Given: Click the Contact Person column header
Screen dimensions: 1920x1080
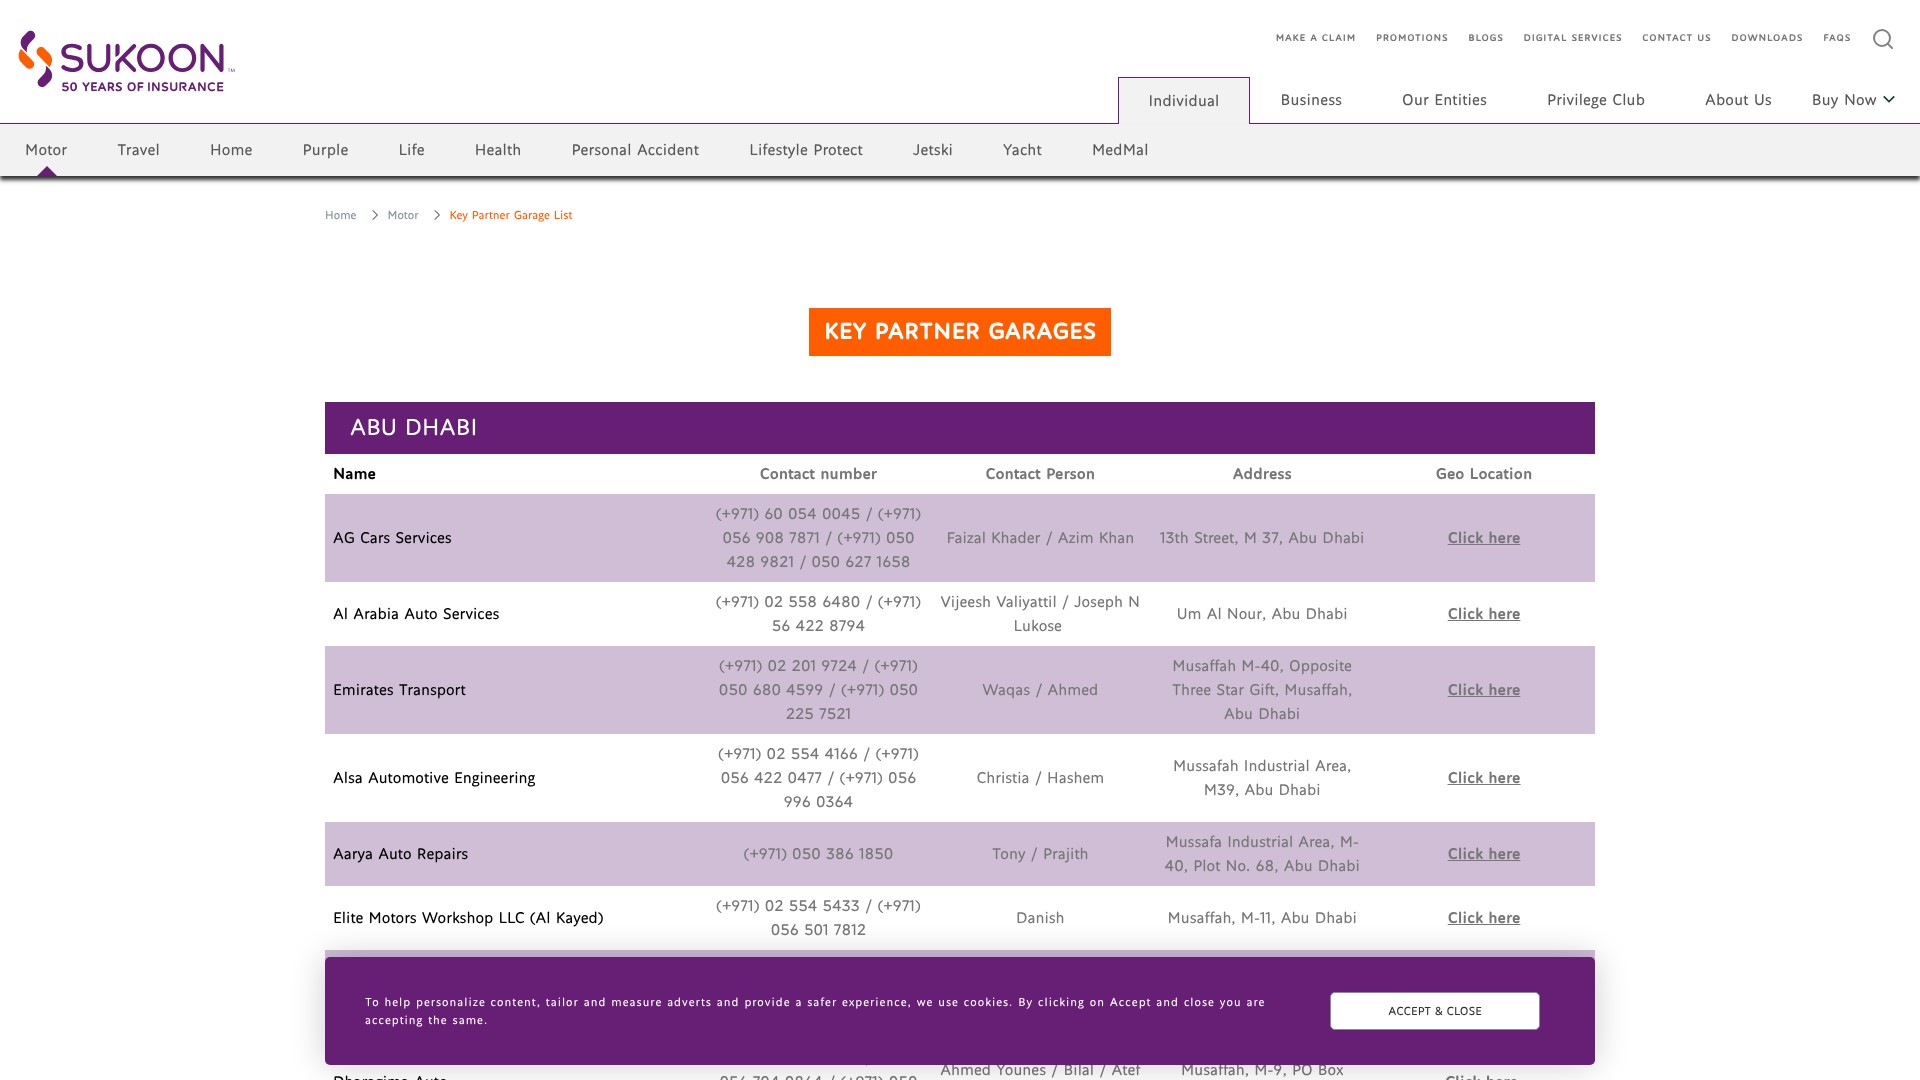Looking at the screenshot, I should 1040,474.
